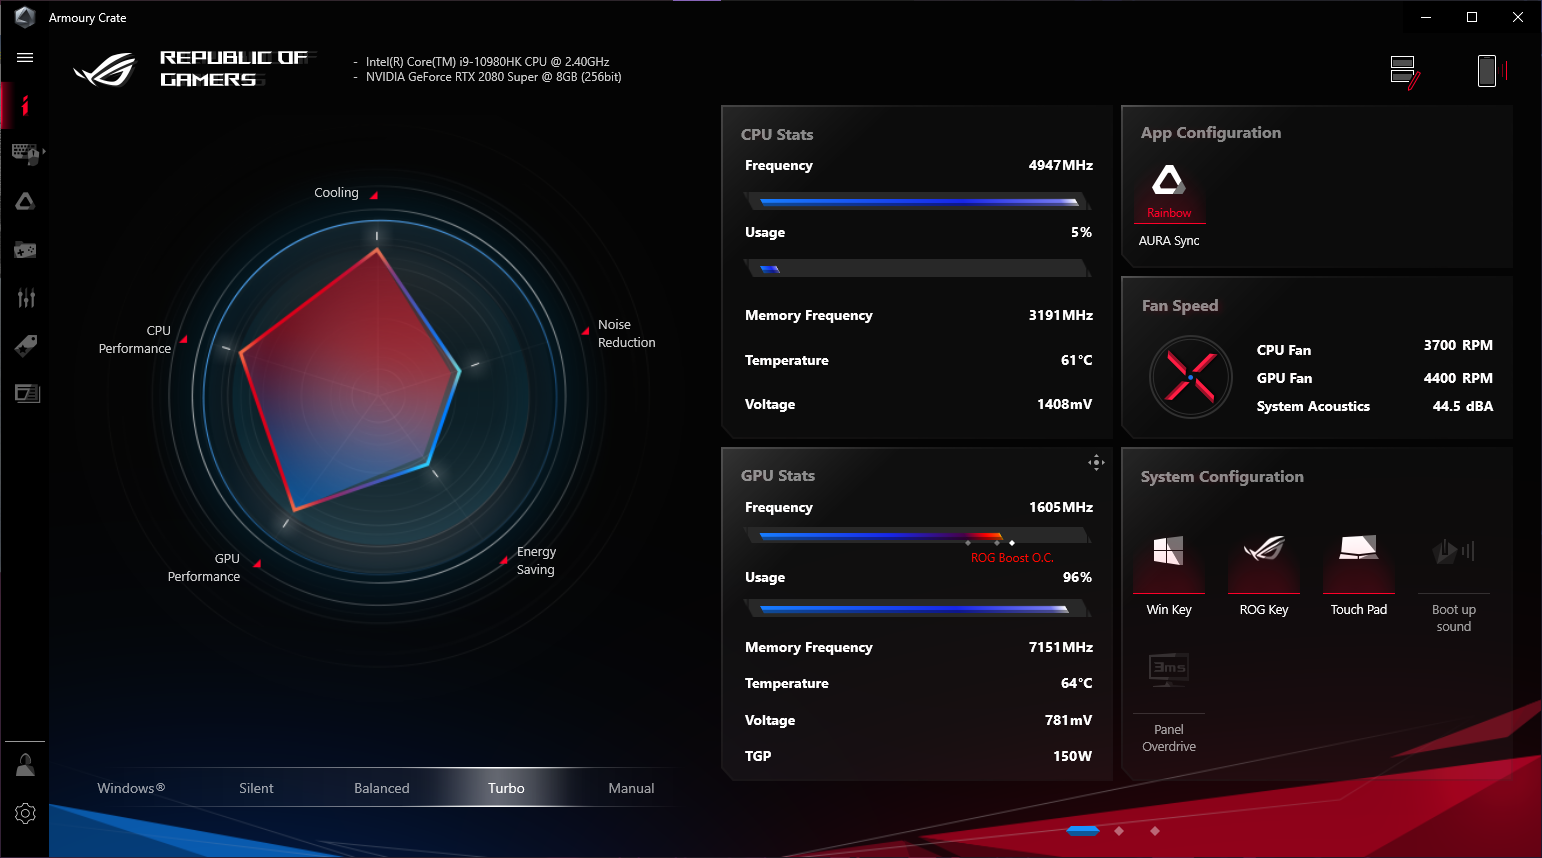The width and height of the screenshot is (1542, 858).
Task: Click the ROG Boost O.C. label
Action: (1012, 558)
